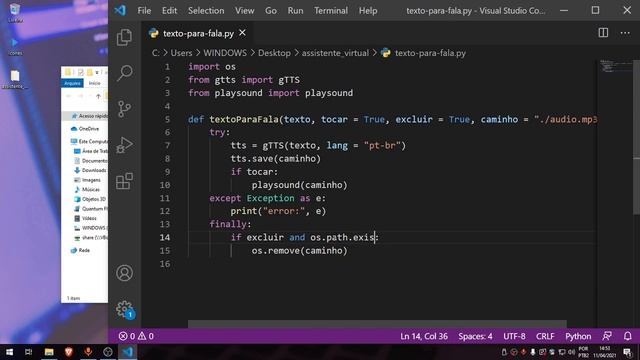Click line number 5 in gutter
Image resolution: width=640 pixels, height=360 pixels.
(x=167, y=119)
